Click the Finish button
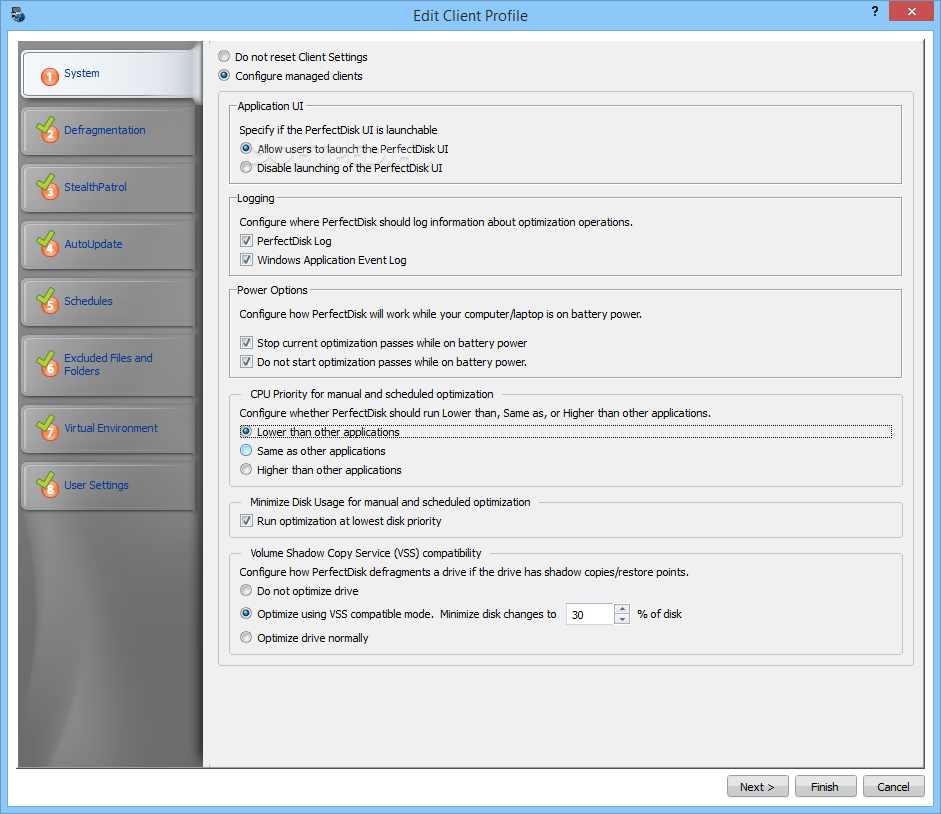Screen dimensions: 941x814 click(825, 786)
